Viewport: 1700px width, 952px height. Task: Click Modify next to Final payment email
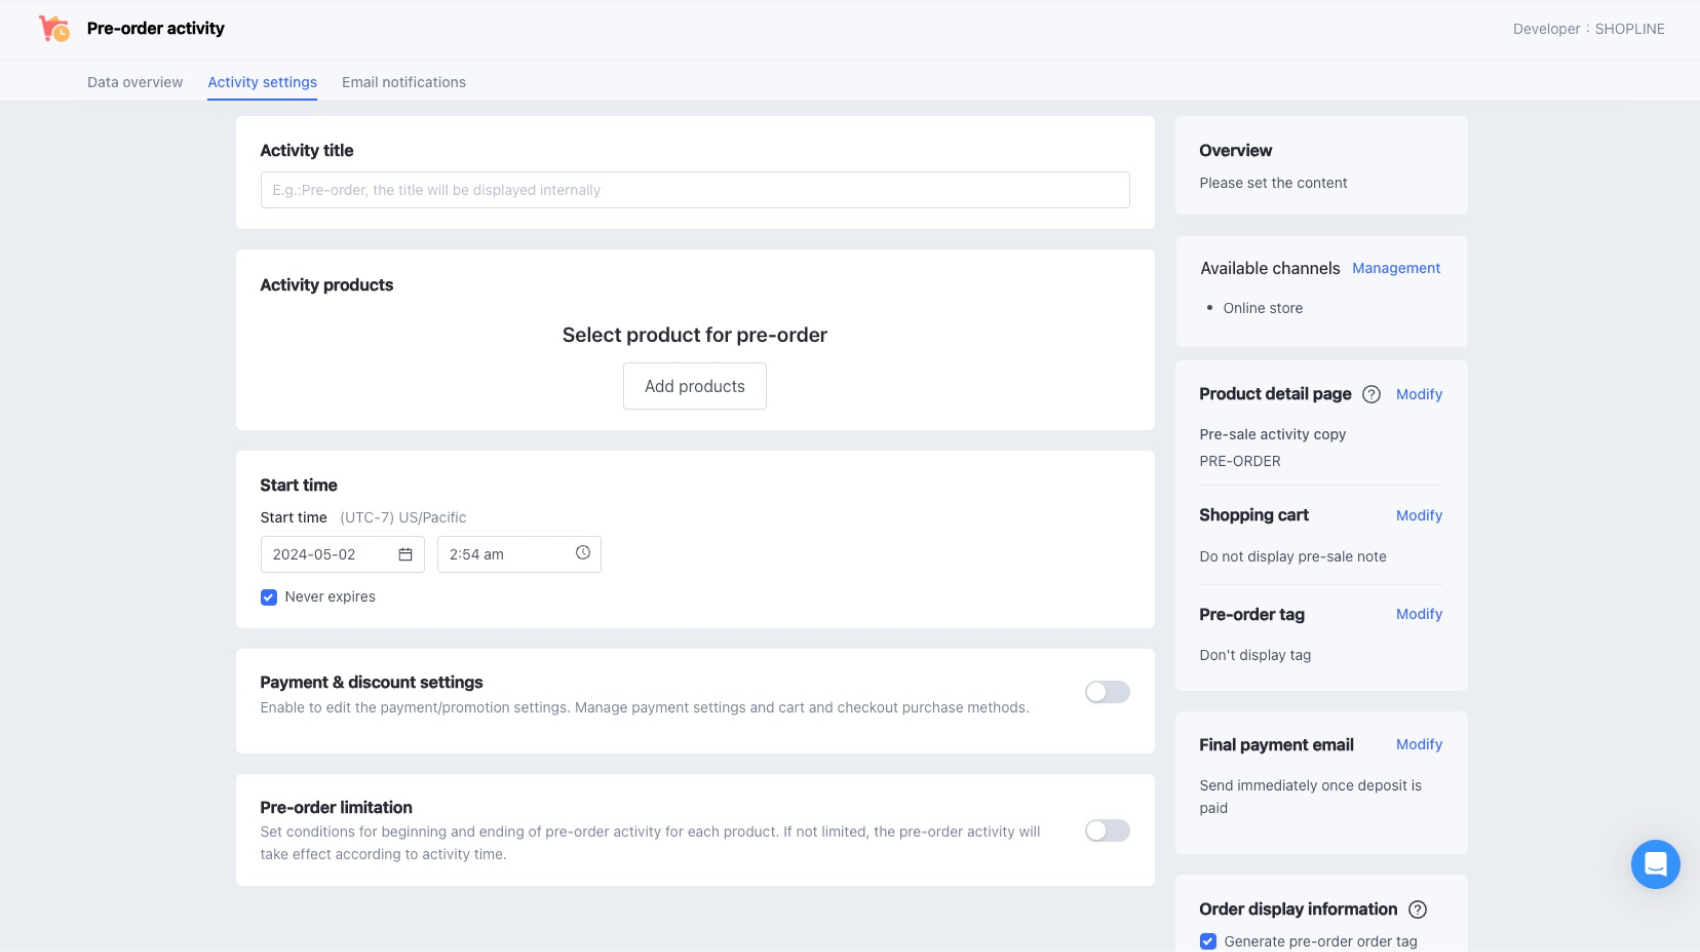[1419, 745]
